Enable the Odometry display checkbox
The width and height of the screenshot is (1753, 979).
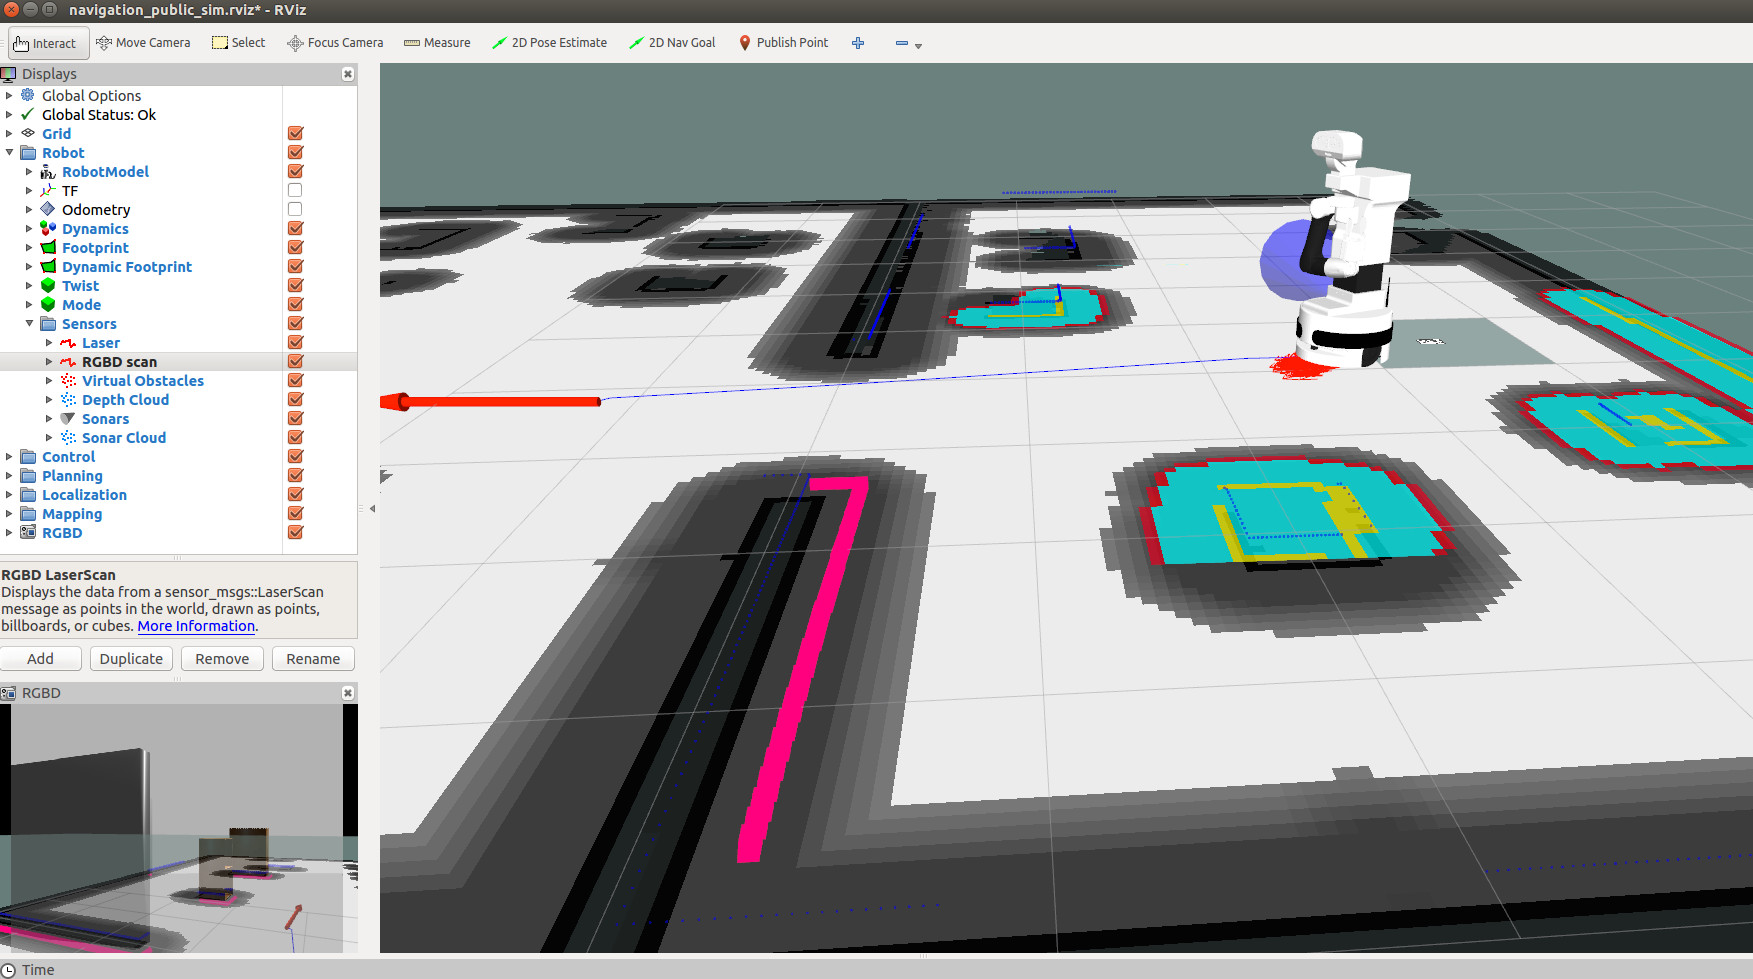pyautogui.click(x=295, y=210)
